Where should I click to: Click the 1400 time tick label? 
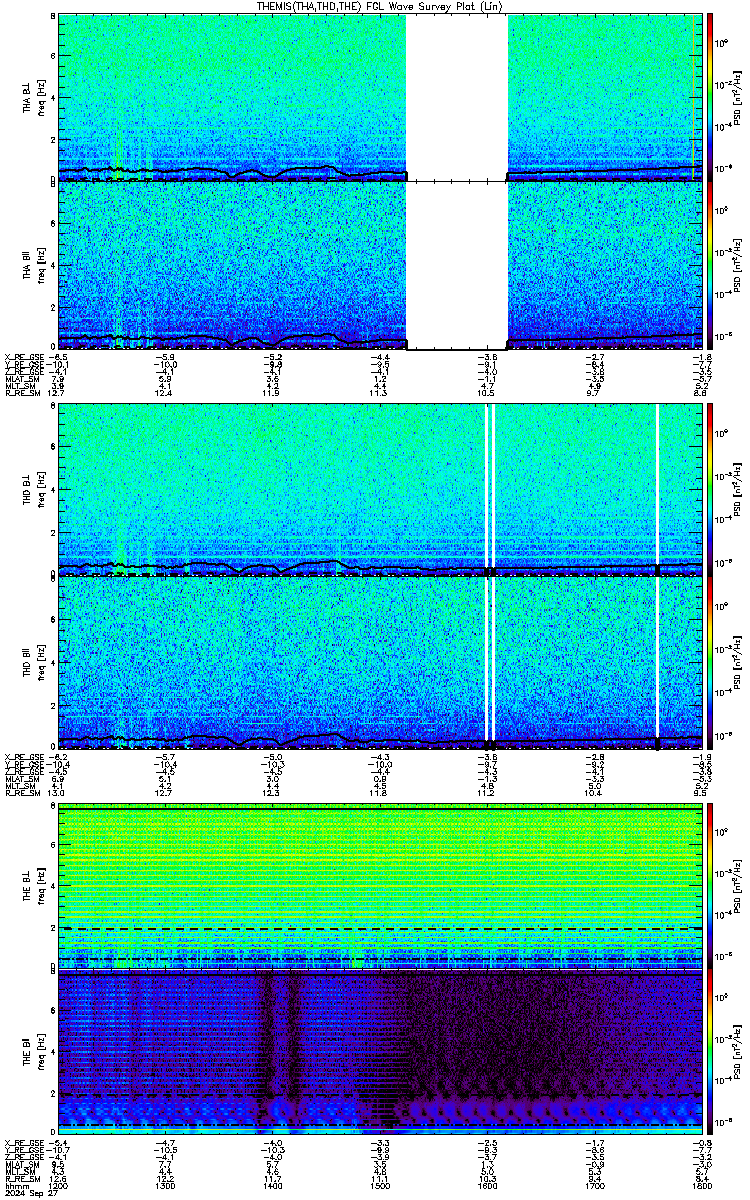point(272,1186)
